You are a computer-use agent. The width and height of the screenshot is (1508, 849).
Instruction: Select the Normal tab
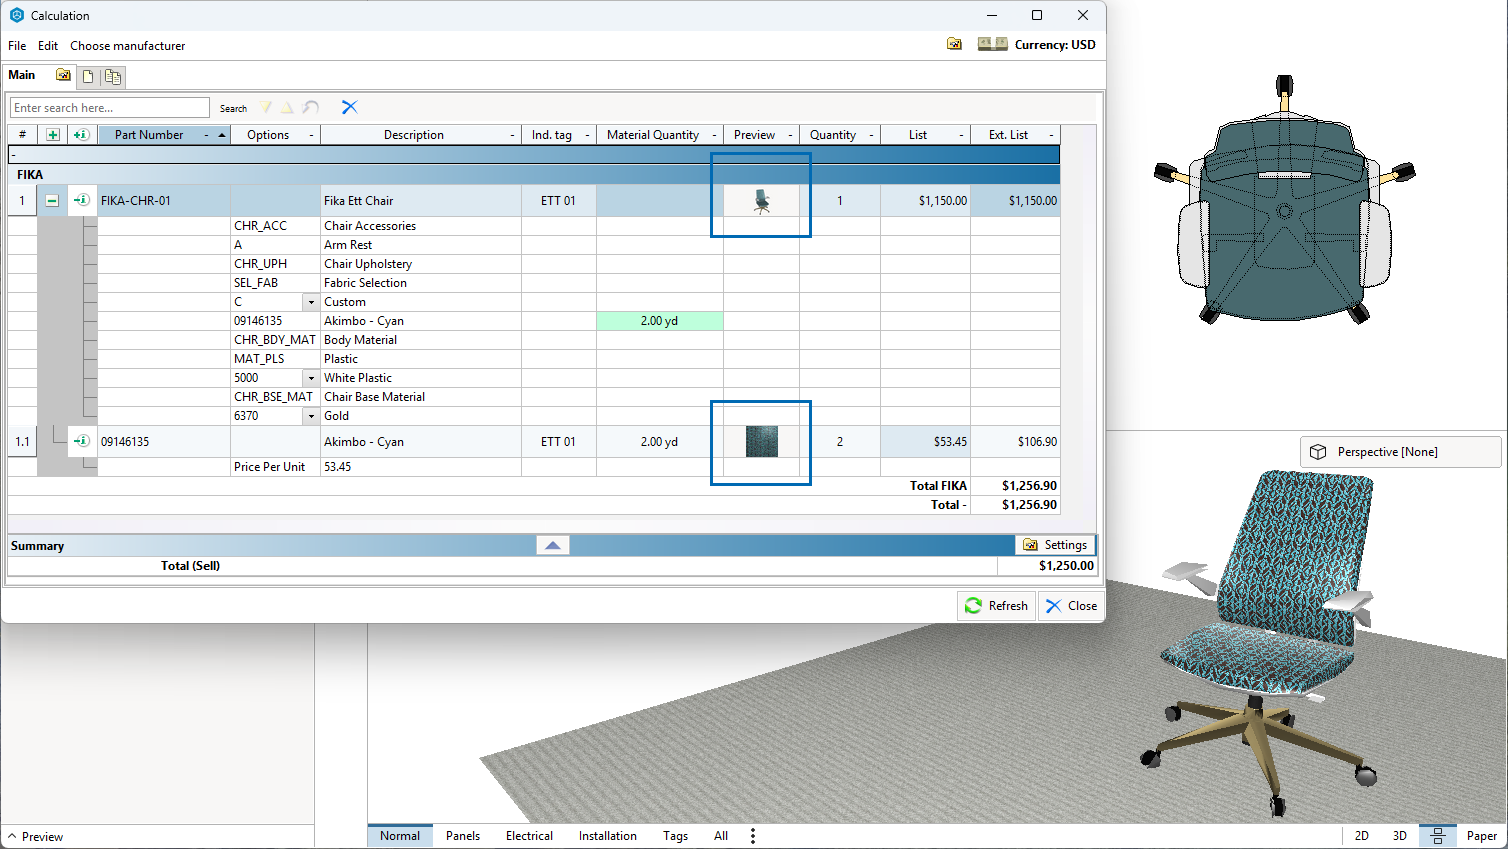tap(400, 836)
